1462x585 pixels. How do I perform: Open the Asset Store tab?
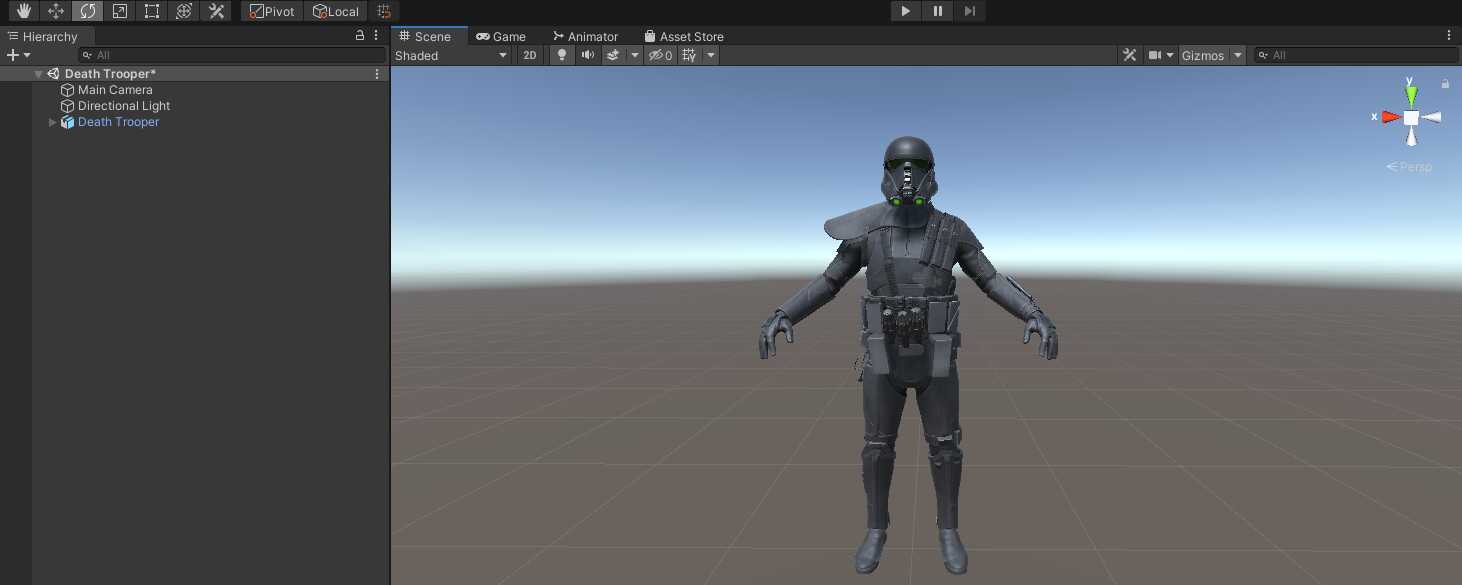pyautogui.click(x=684, y=36)
